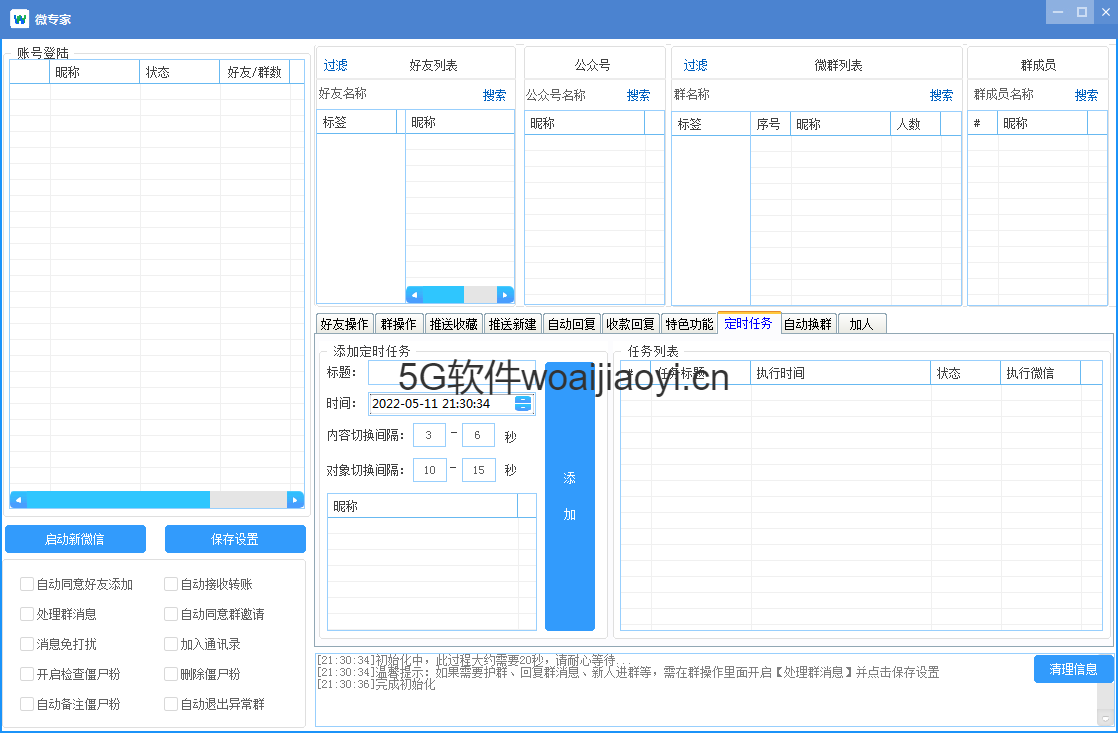Click 搜索 link beside 群名称
This screenshot has height=733, width=1118.
click(x=941, y=95)
